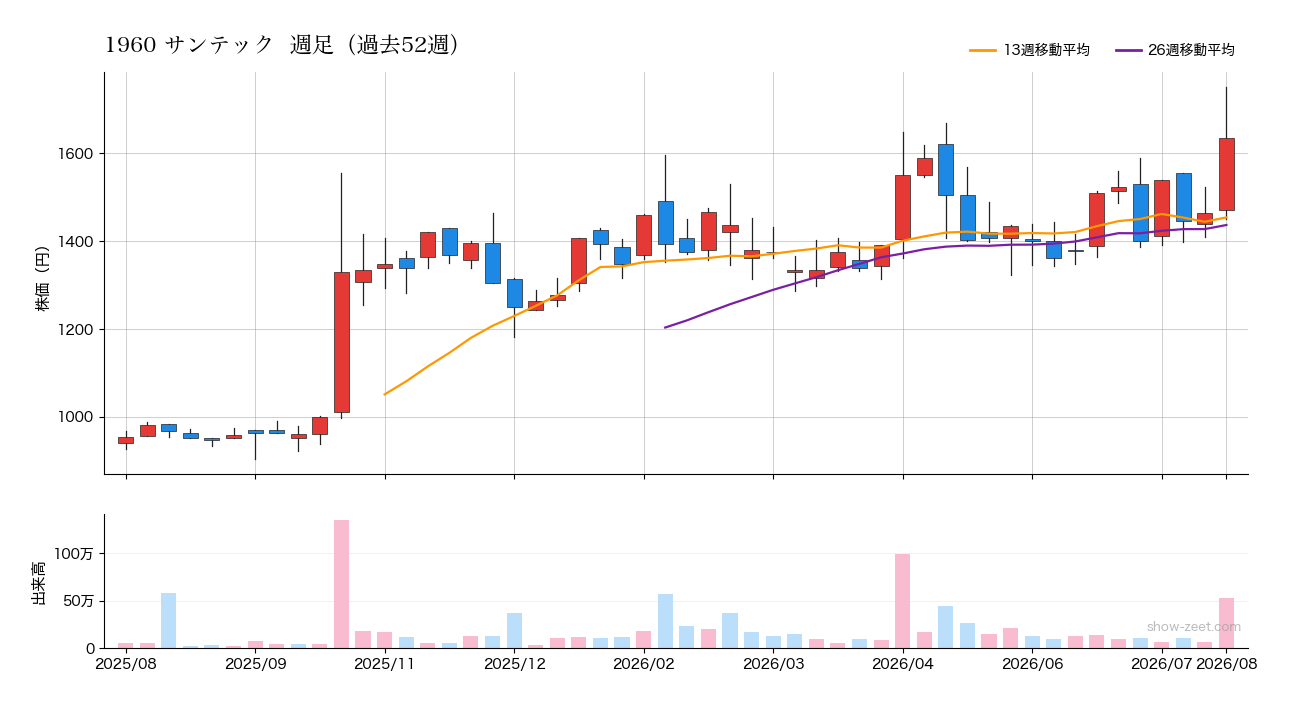The width and height of the screenshot is (1300, 720).
Task: Click the 2025/09 date label
Action: point(255,664)
